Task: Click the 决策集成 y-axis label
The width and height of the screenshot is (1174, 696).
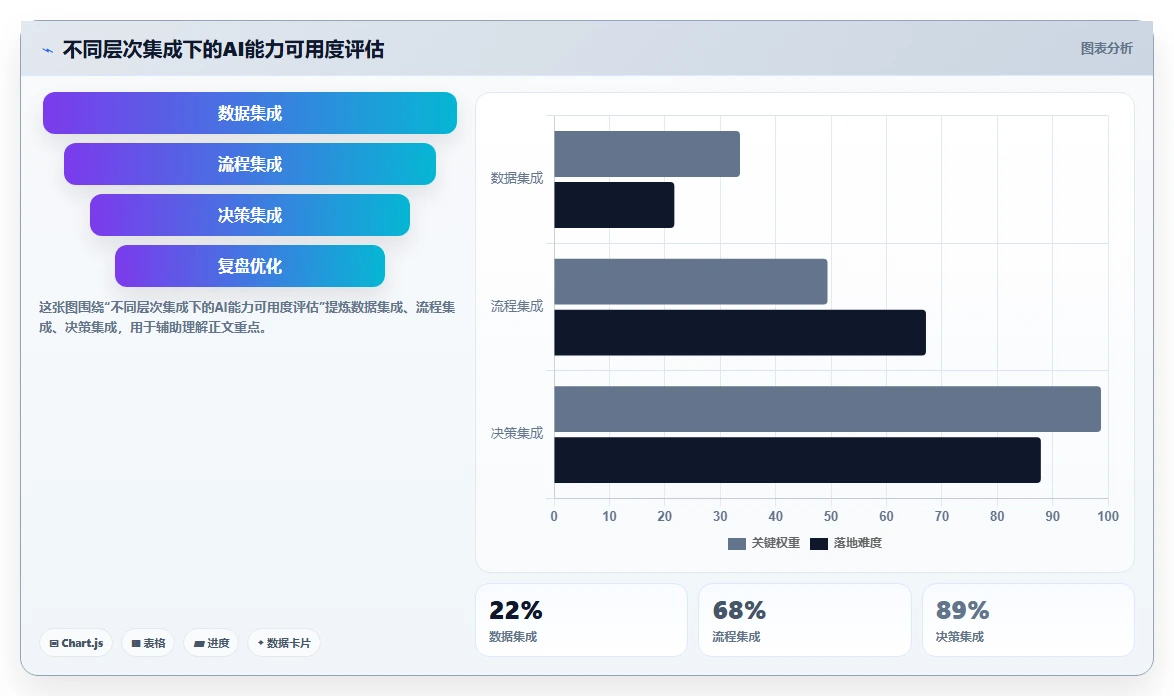Action: tap(517, 433)
